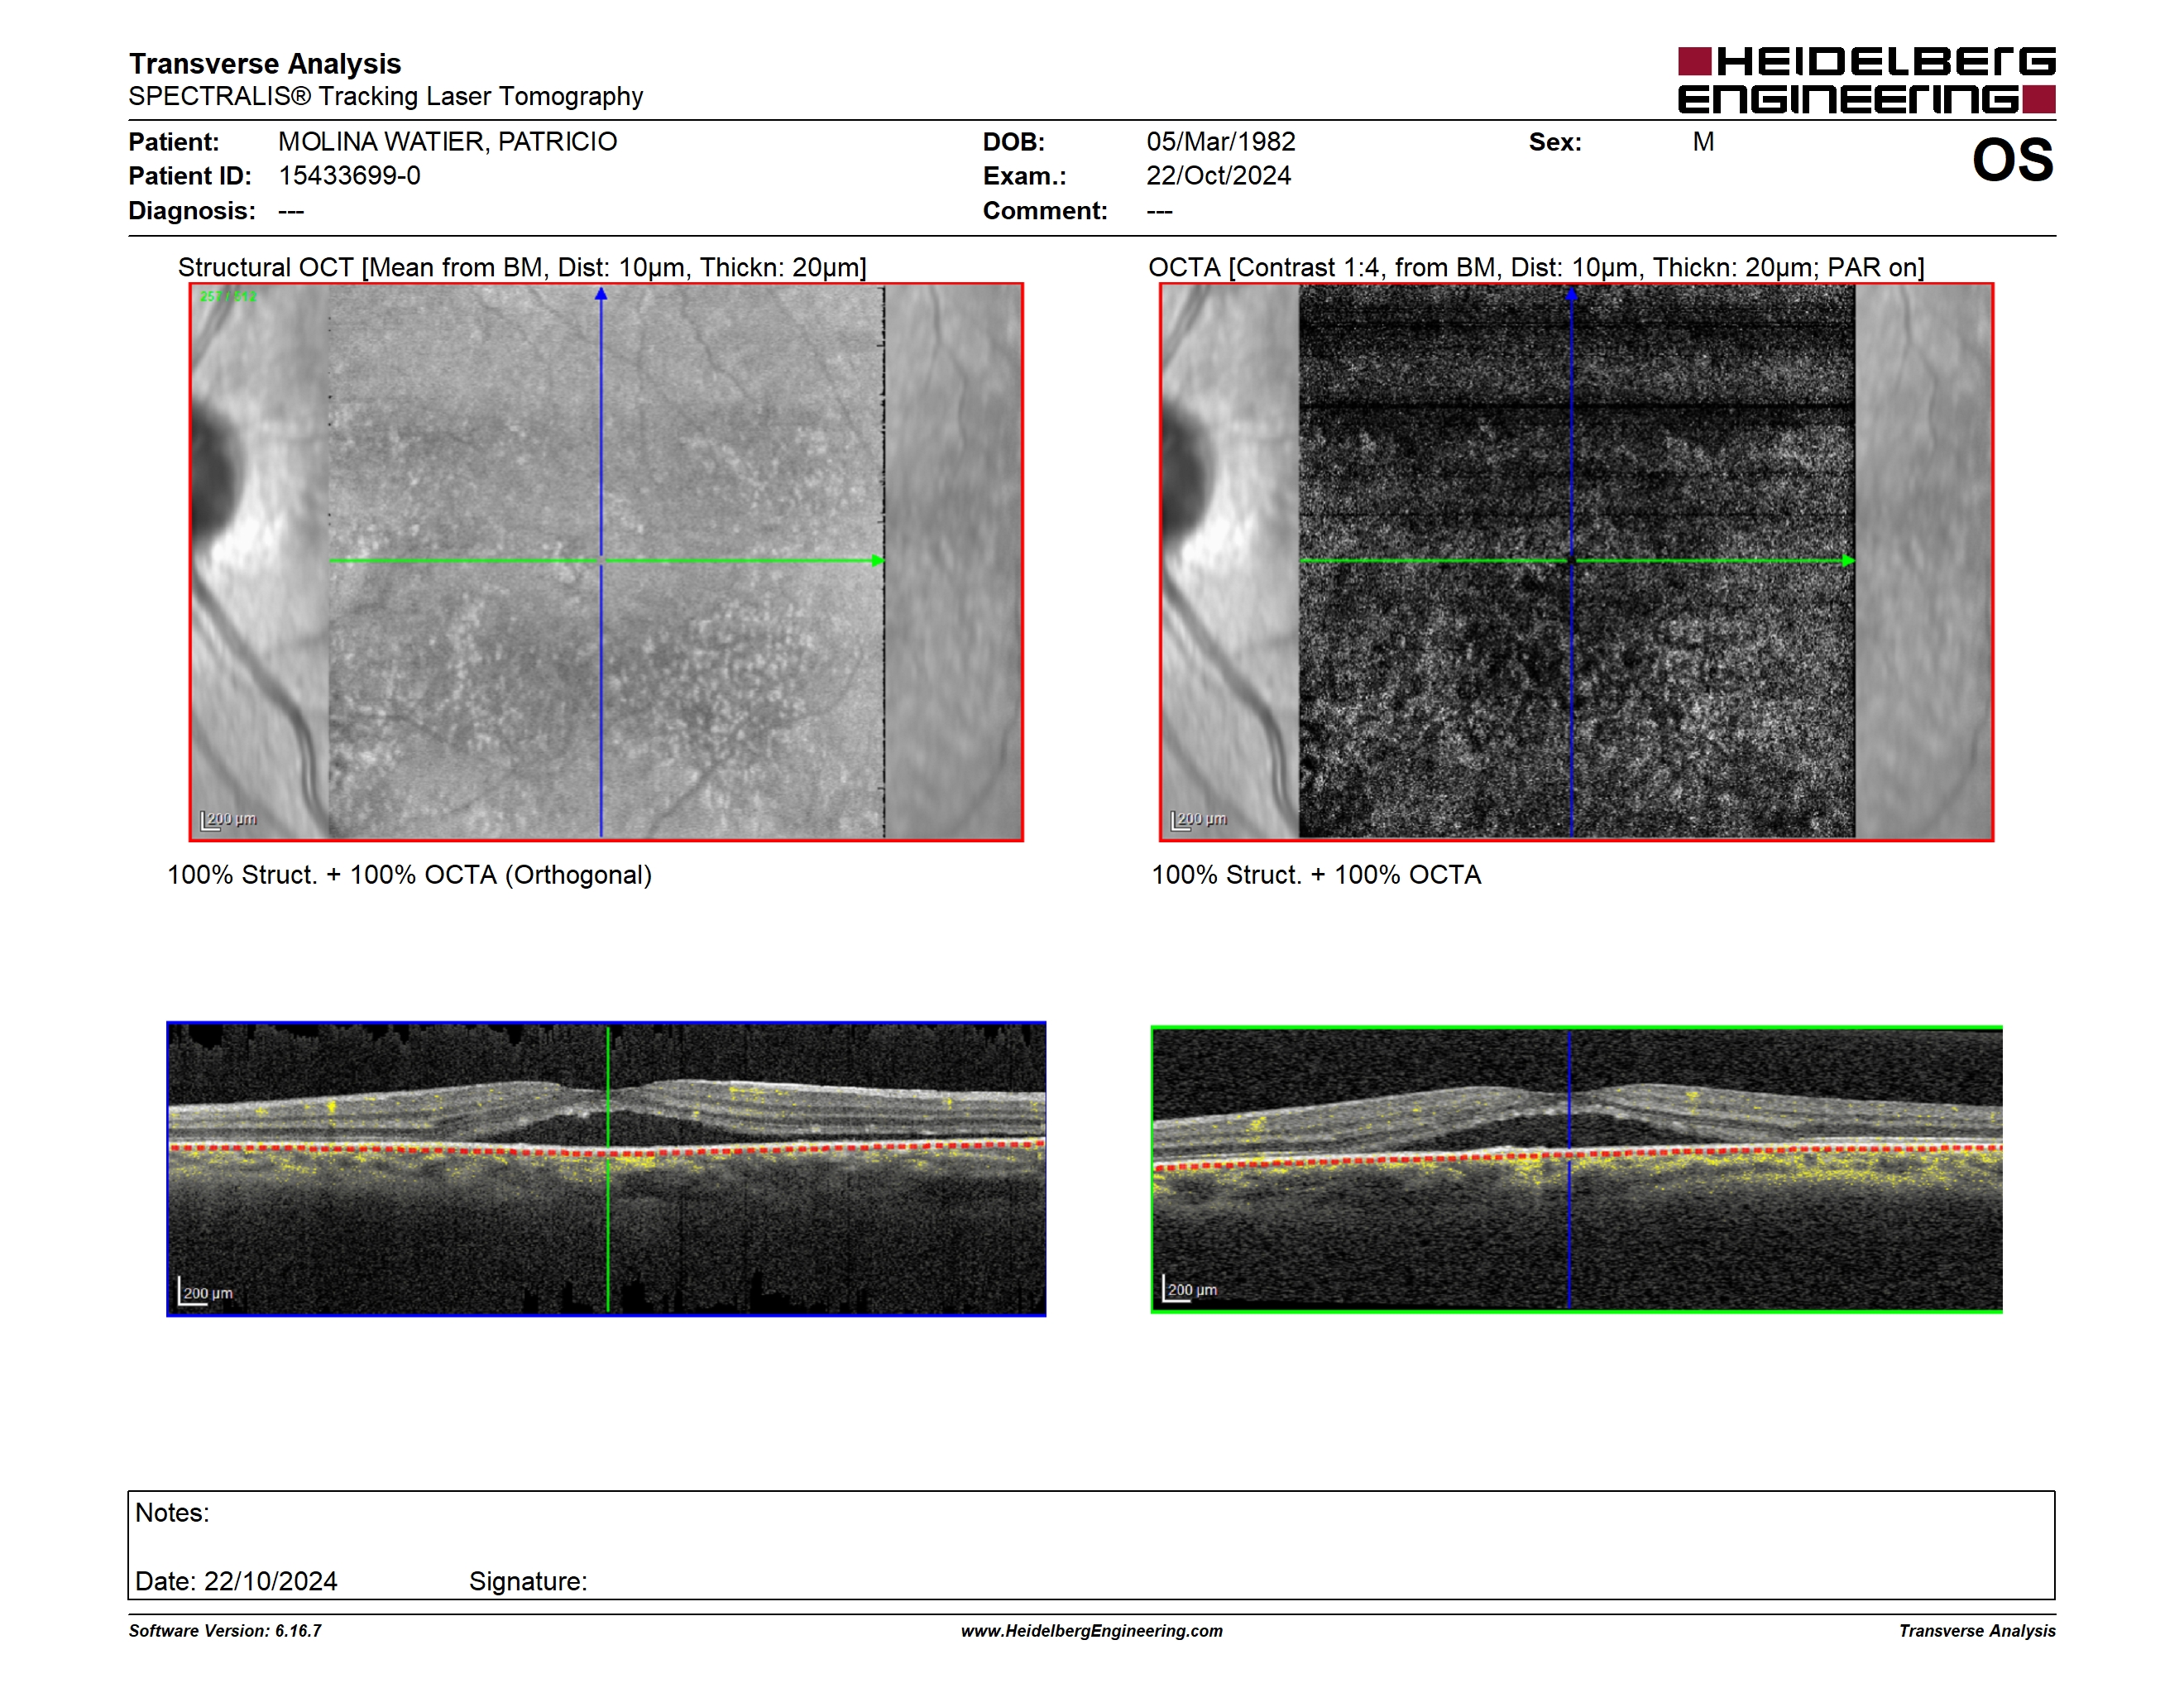Click the Diagnosis field label
This screenshot has width=2184, height=1688.
pos(192,211)
